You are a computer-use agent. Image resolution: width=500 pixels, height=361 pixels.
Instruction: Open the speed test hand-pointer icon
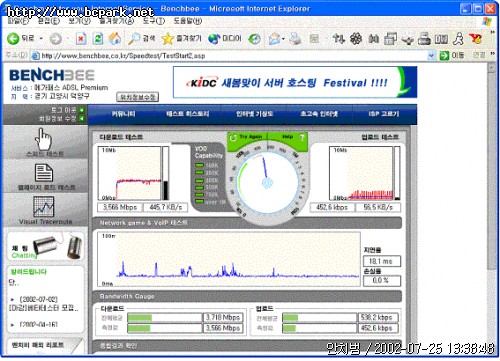point(44,139)
